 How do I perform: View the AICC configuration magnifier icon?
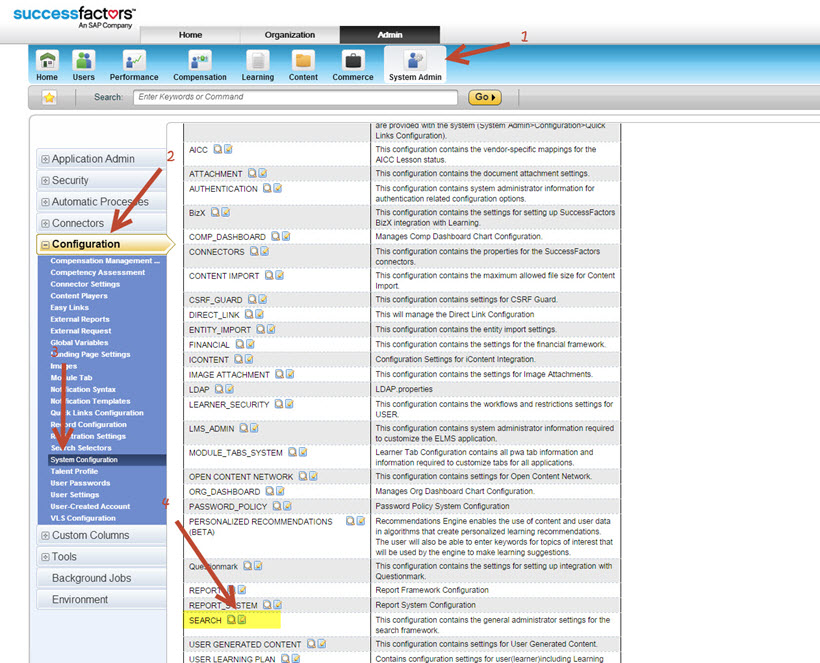218,149
